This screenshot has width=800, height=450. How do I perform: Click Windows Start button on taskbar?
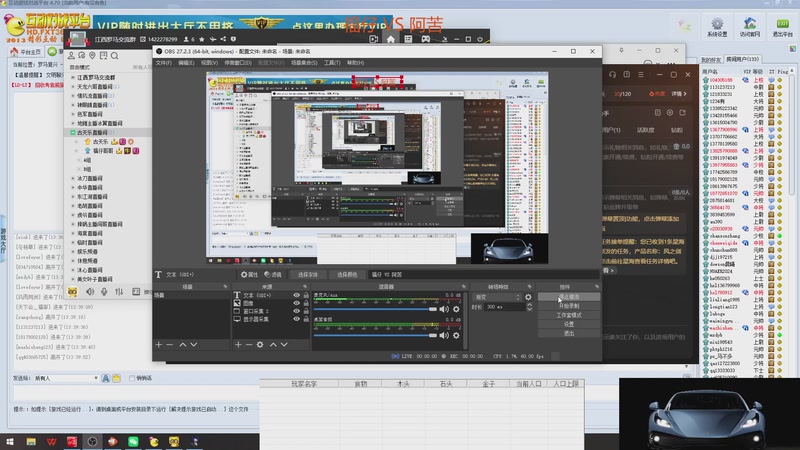(10, 442)
